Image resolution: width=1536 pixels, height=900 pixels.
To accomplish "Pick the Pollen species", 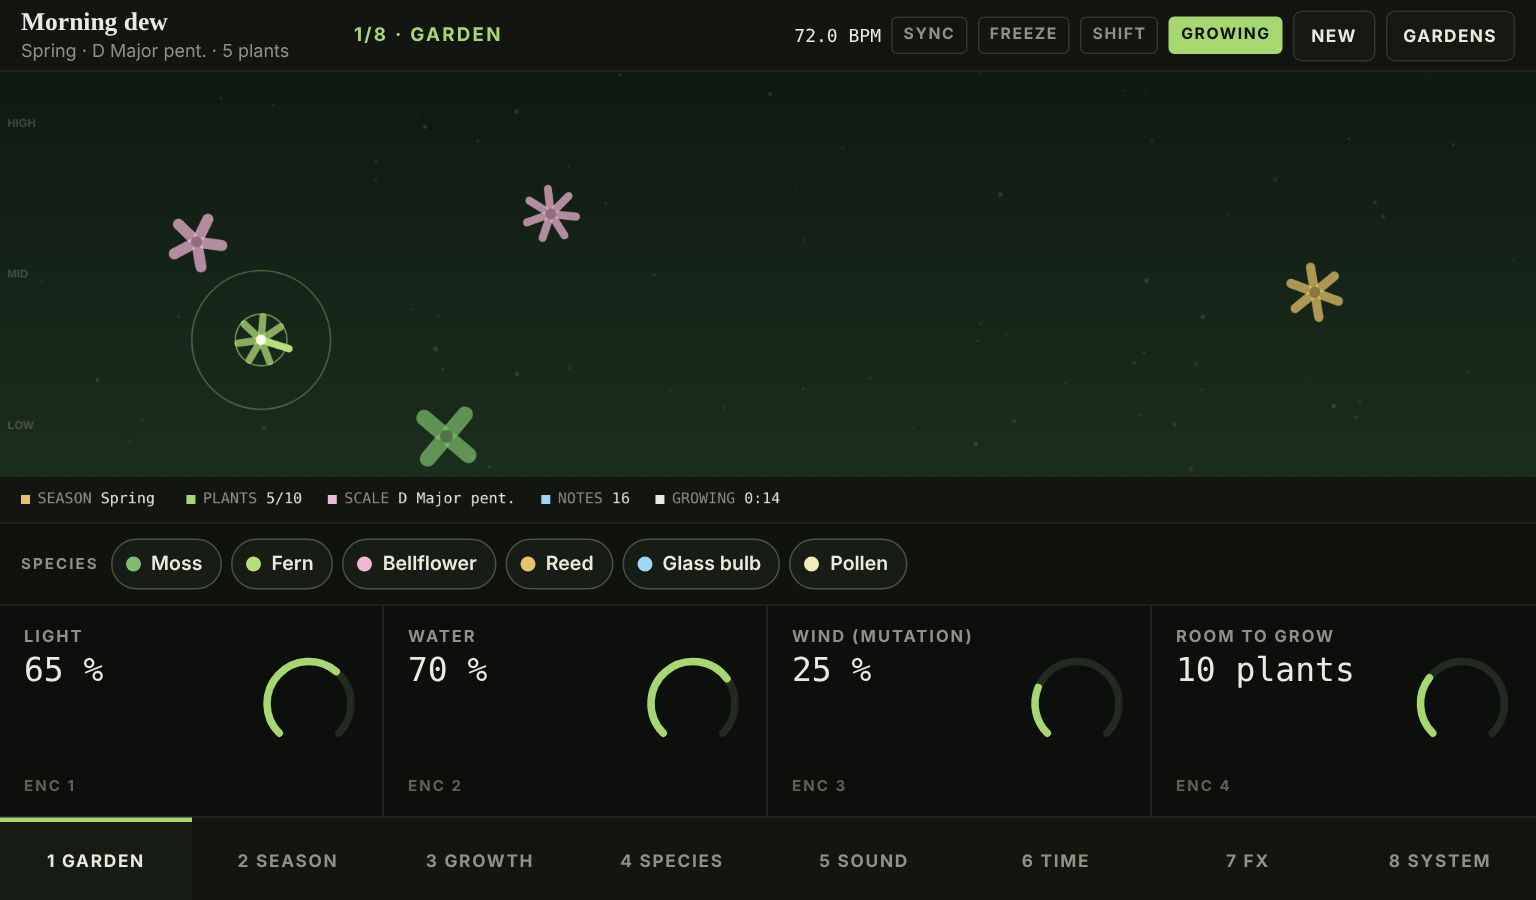I will 847,564.
